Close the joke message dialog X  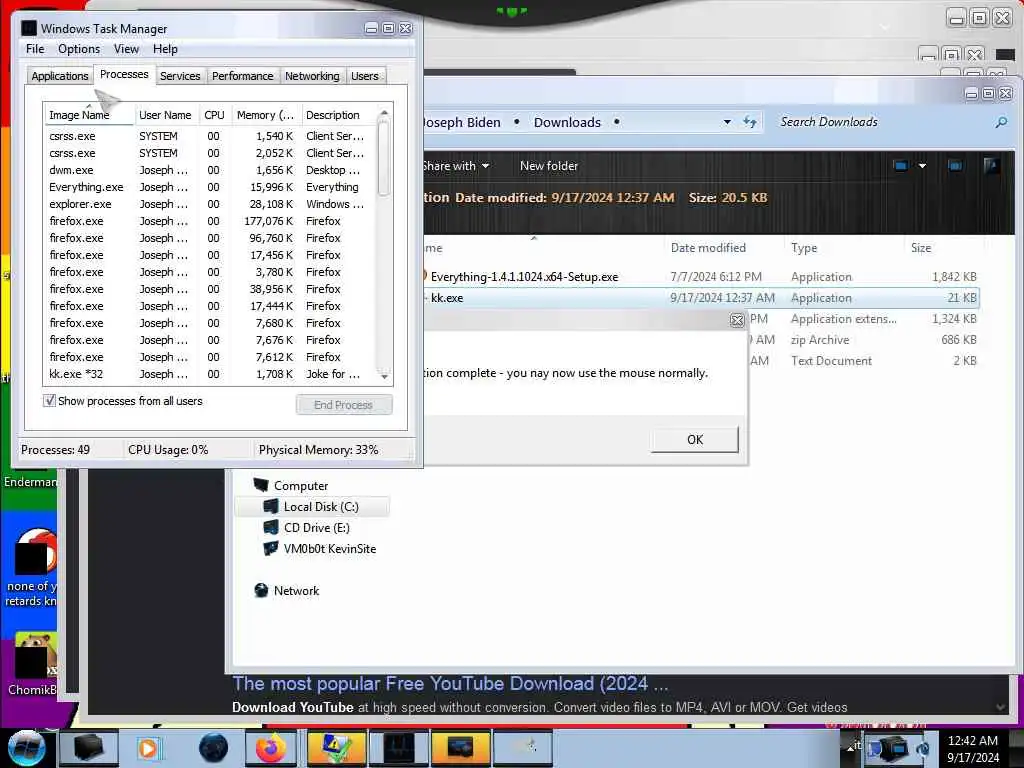[737, 320]
